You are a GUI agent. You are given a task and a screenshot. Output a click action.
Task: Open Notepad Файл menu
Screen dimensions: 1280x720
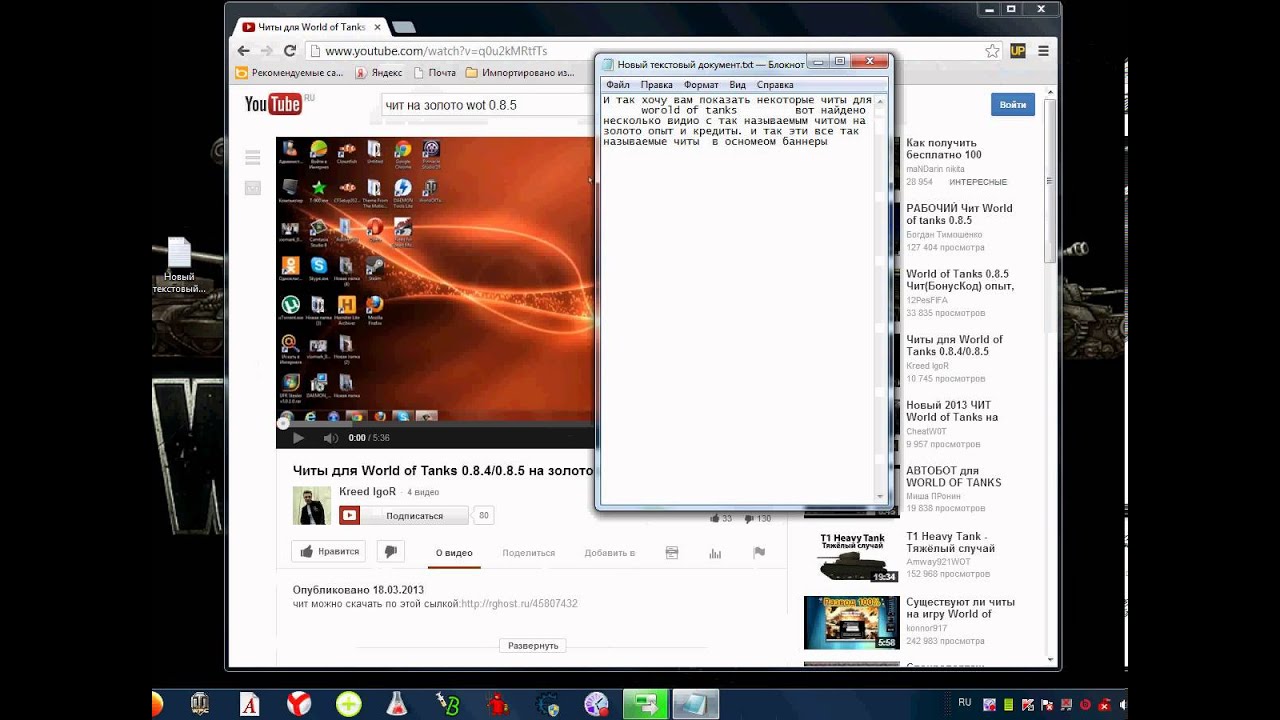click(618, 85)
